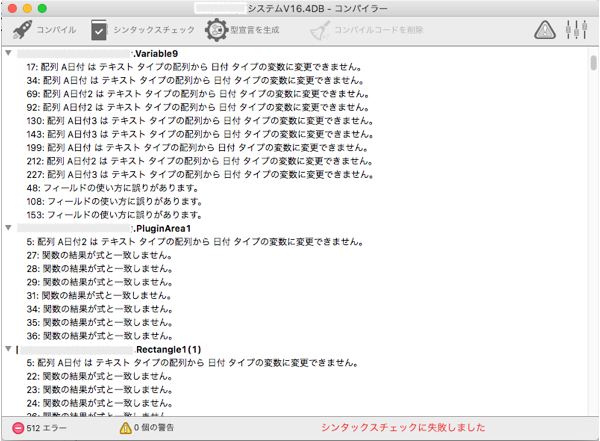Screen dimensions: 600x441
Task: Click the vertical scrollbar thumb
Action: tap(593, 63)
